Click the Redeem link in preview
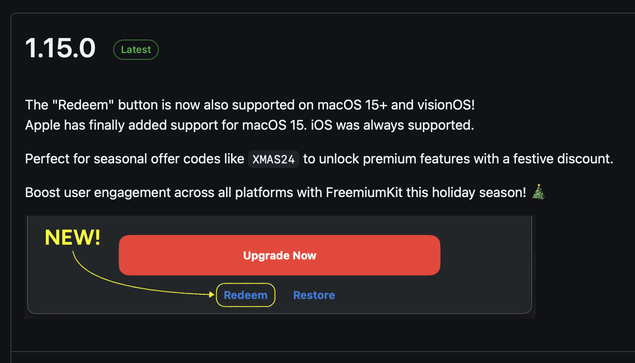The height and width of the screenshot is (363, 635). [x=245, y=295]
